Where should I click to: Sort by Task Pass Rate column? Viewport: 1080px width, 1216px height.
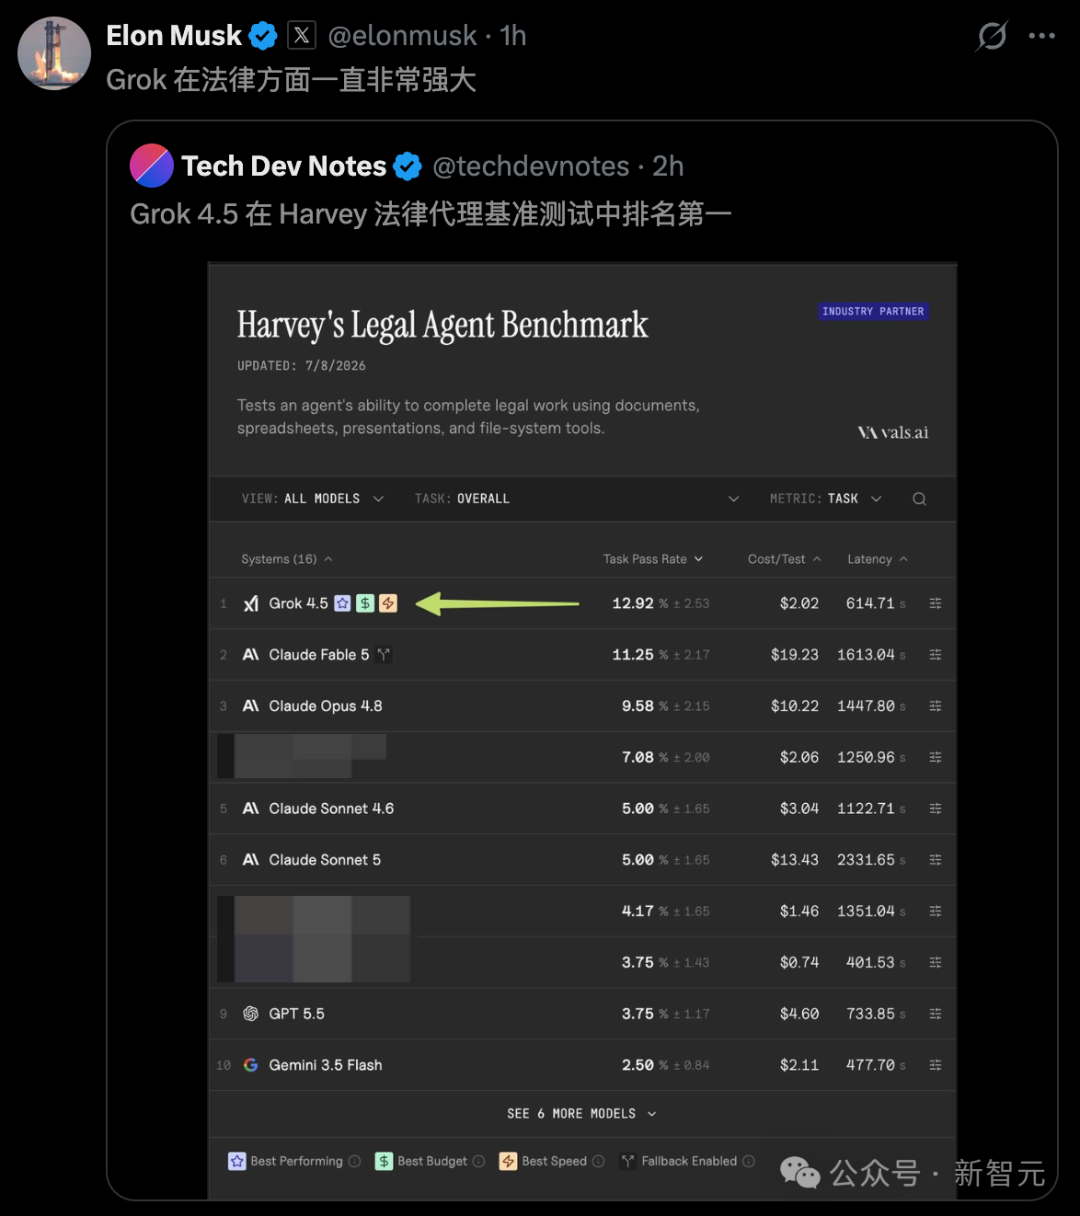tap(653, 559)
